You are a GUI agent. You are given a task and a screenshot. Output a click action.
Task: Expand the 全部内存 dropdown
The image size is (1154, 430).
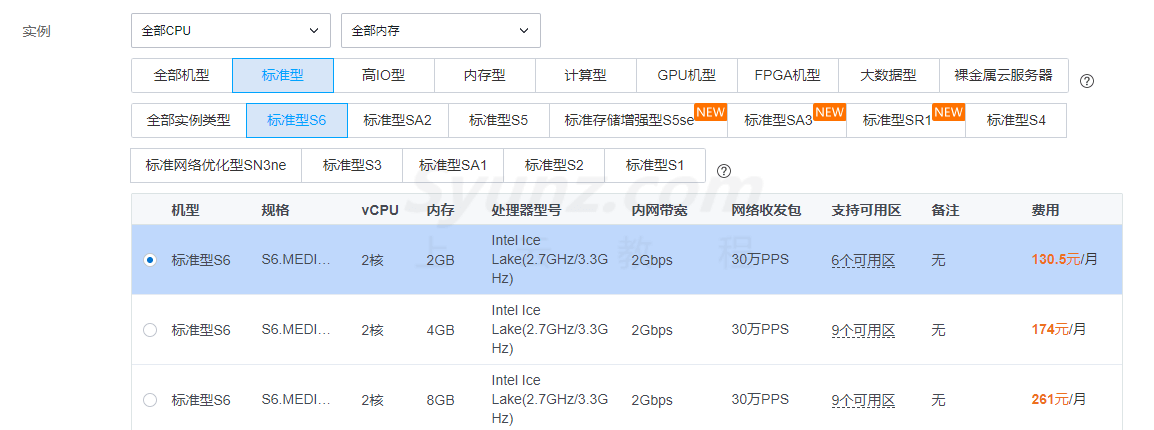point(440,30)
